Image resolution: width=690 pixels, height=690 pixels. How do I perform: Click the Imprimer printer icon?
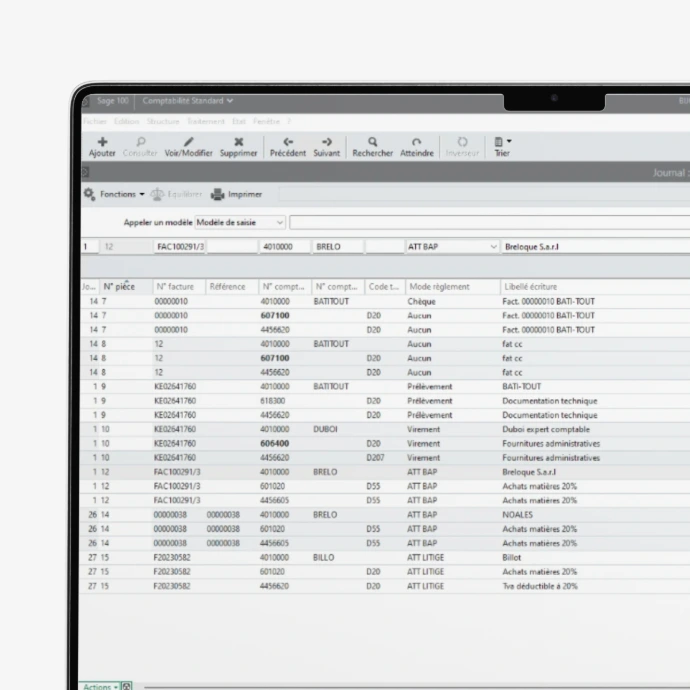pos(217,194)
